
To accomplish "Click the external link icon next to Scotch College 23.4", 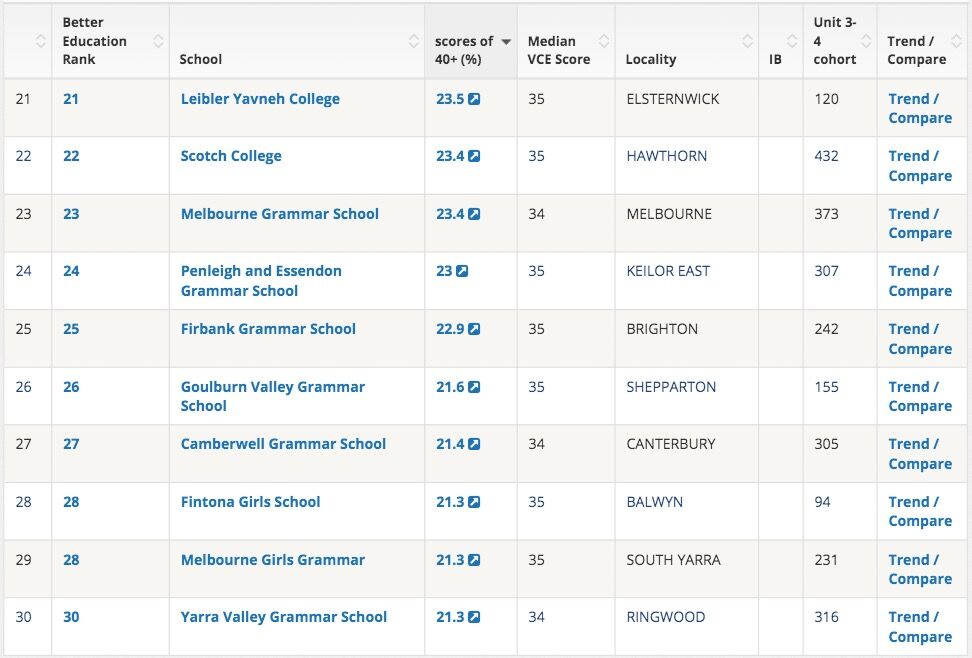I will [x=474, y=157].
